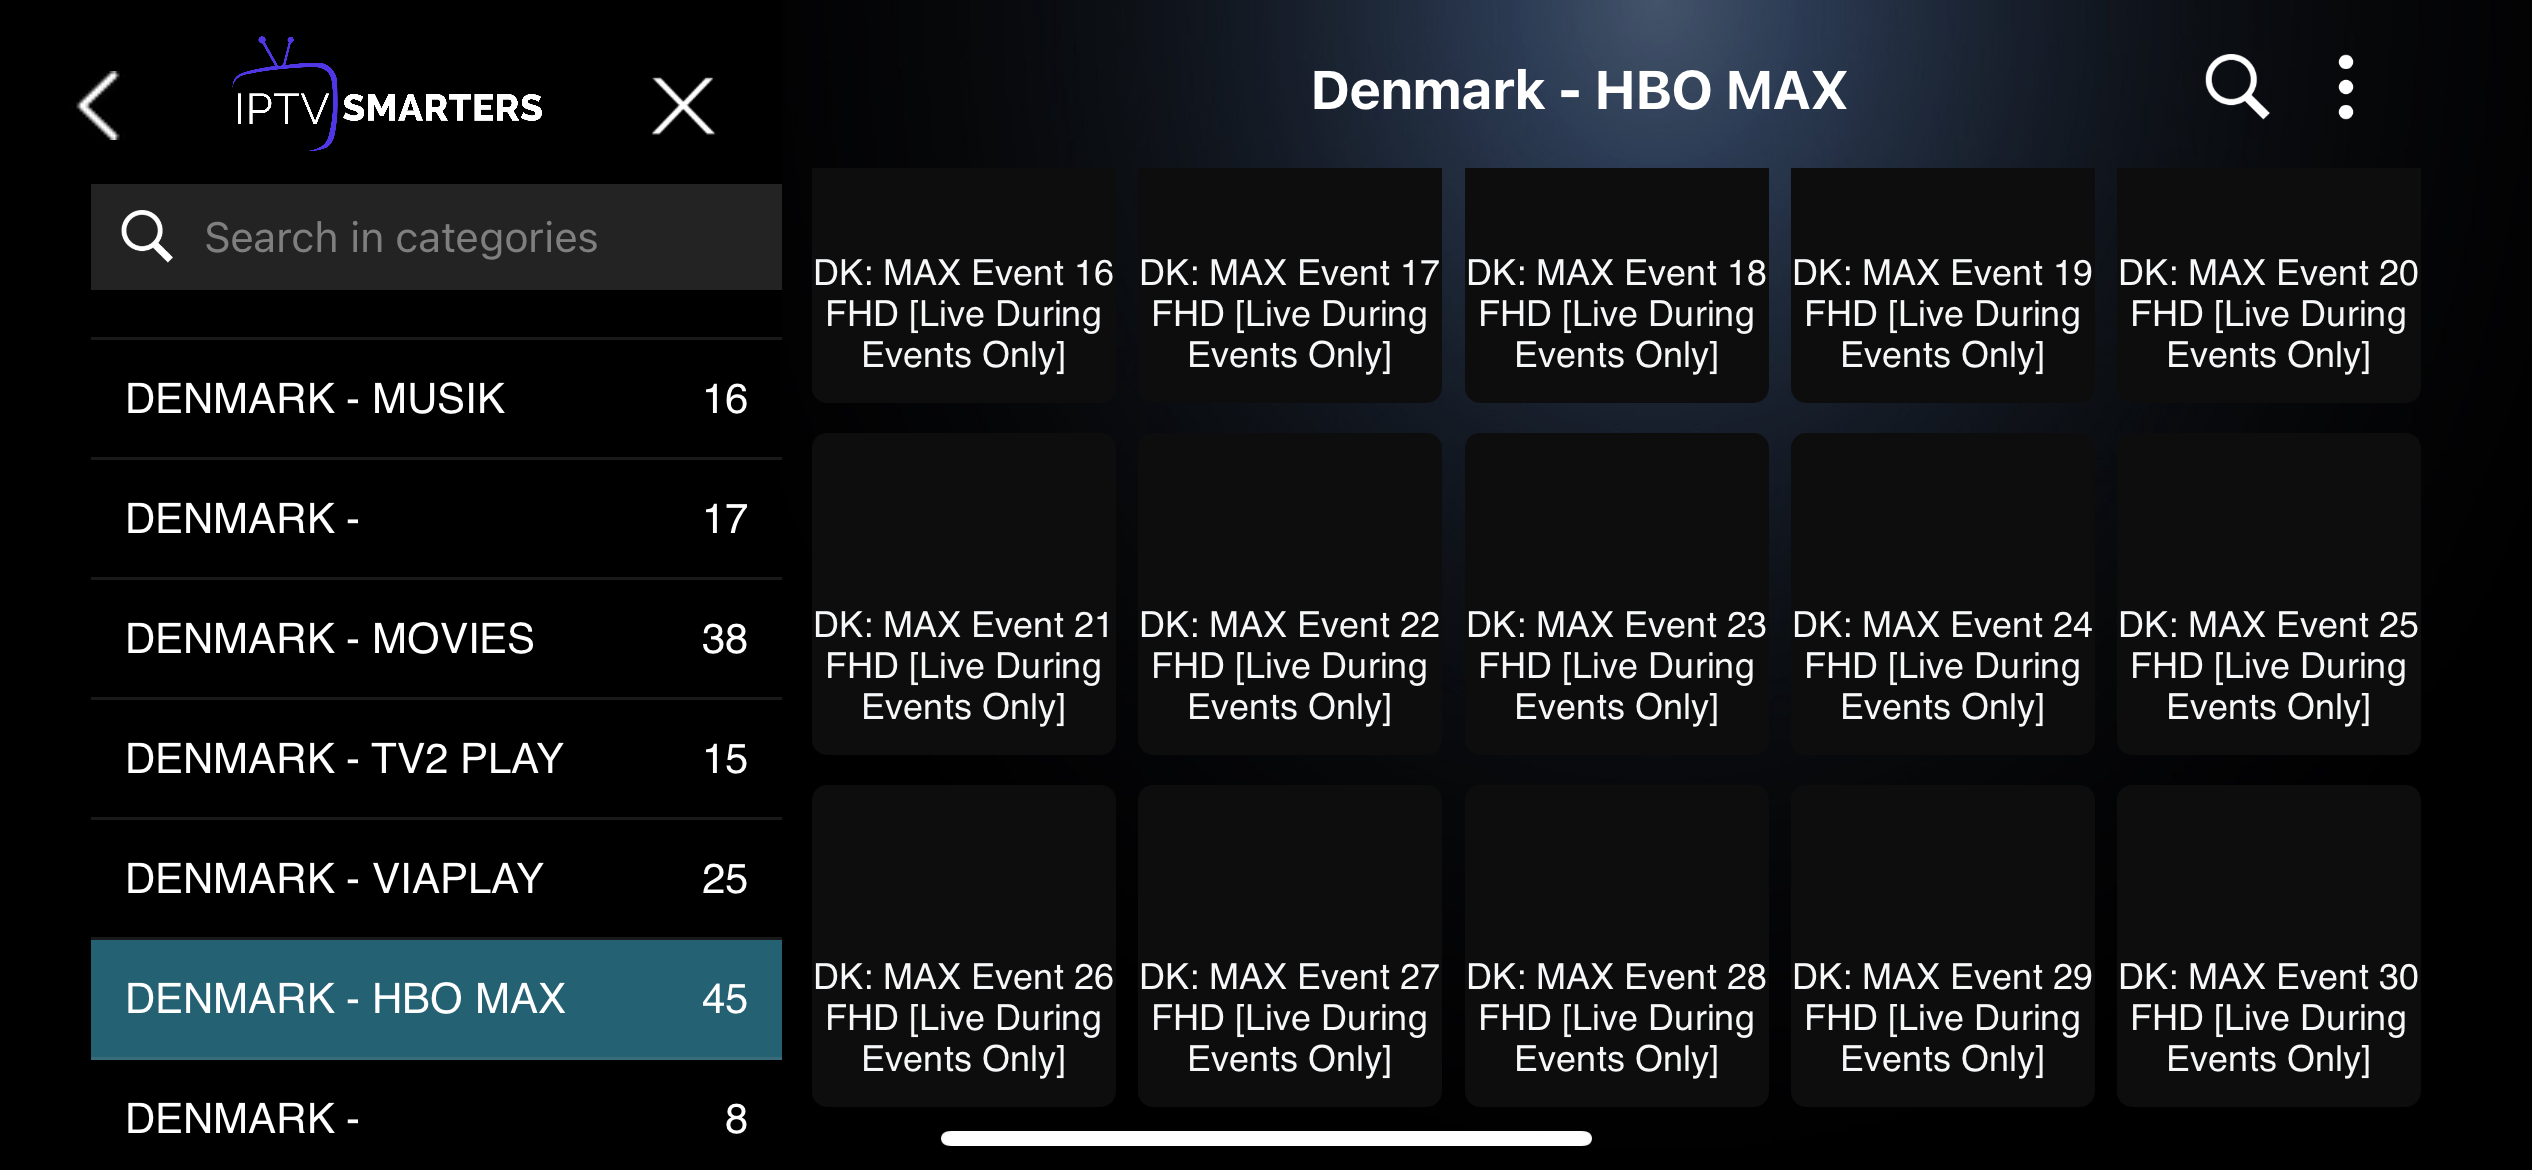
Task: Open the unnamed Denmark category with 17 channels
Action: [436, 519]
